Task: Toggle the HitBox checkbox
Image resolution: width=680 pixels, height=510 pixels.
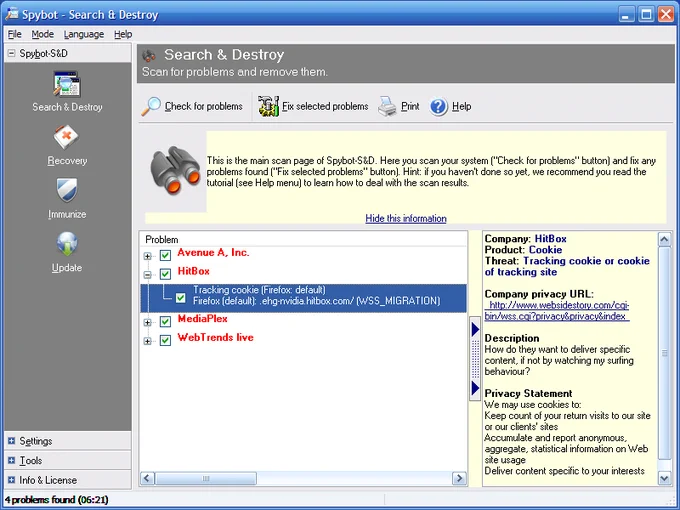Action: click(165, 274)
